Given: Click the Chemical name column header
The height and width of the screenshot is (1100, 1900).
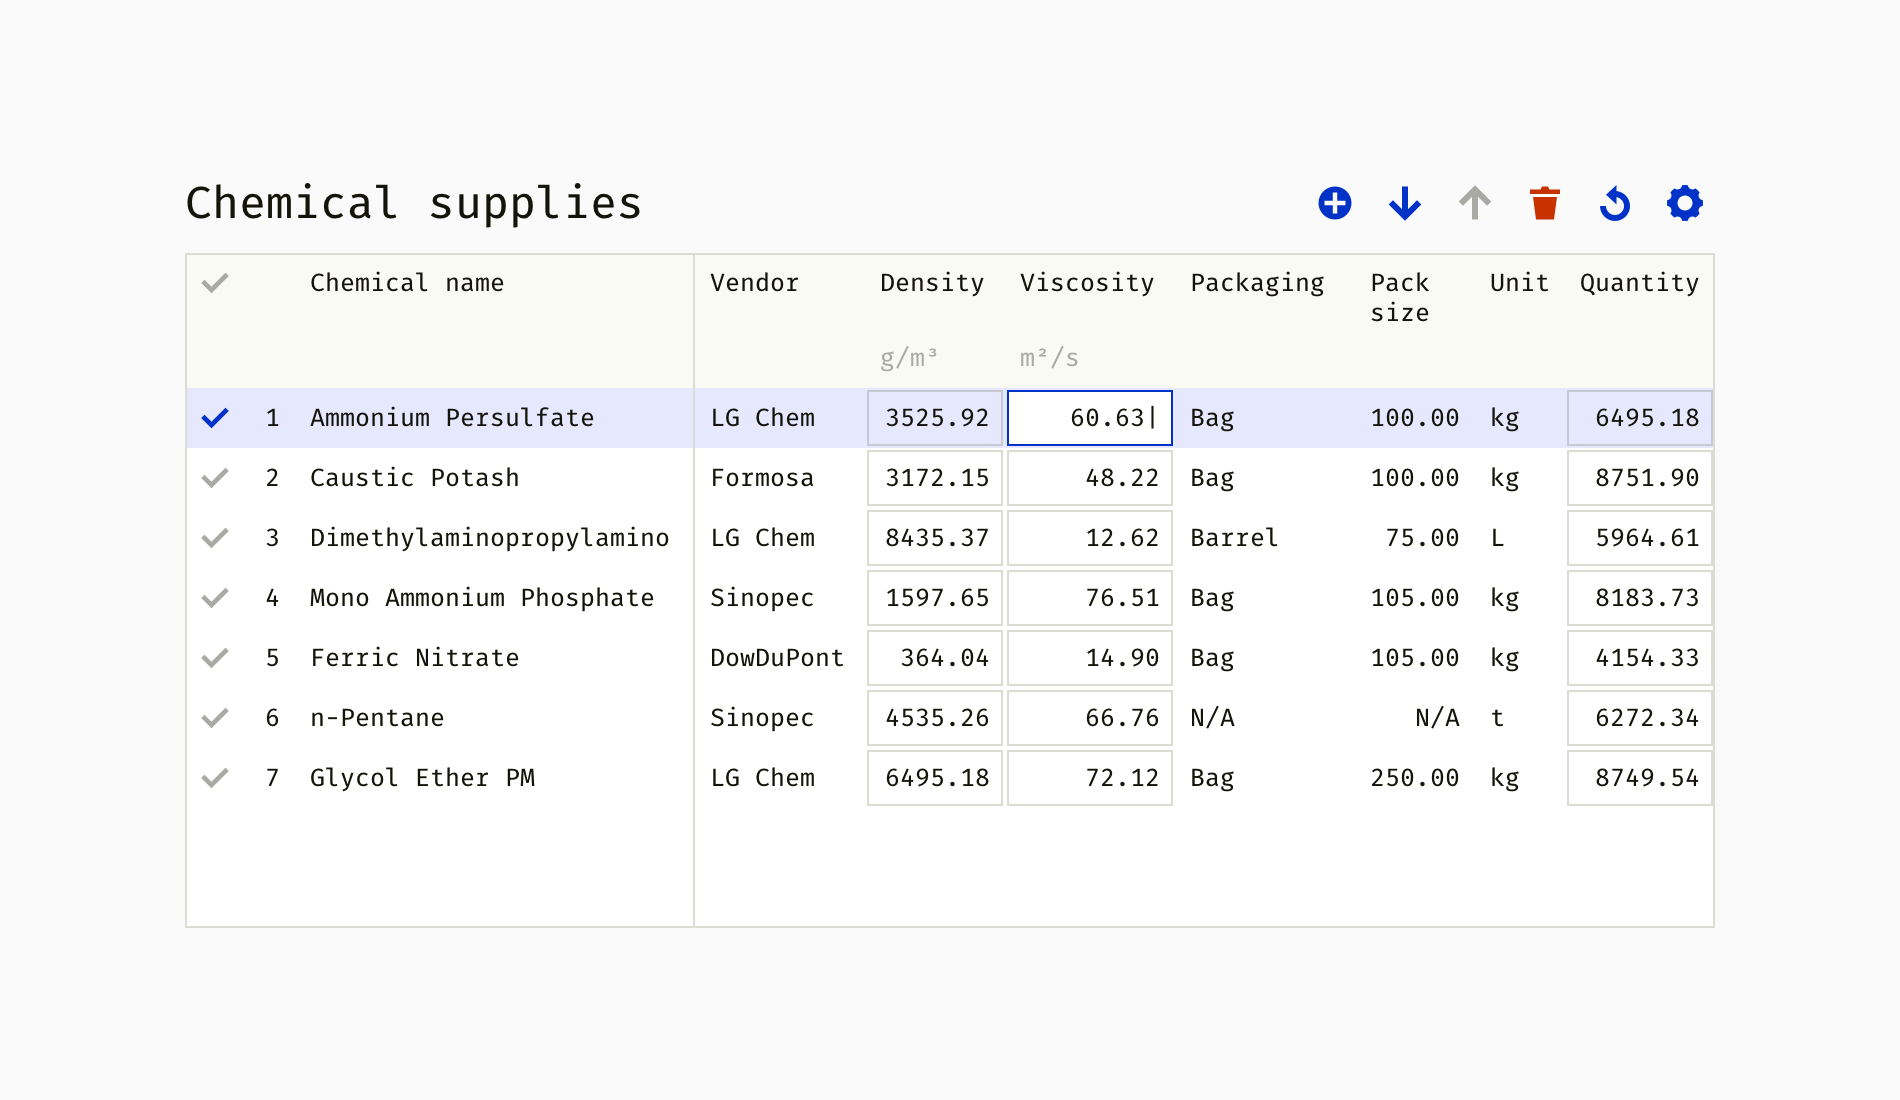Looking at the screenshot, I should pyautogui.click(x=406, y=283).
